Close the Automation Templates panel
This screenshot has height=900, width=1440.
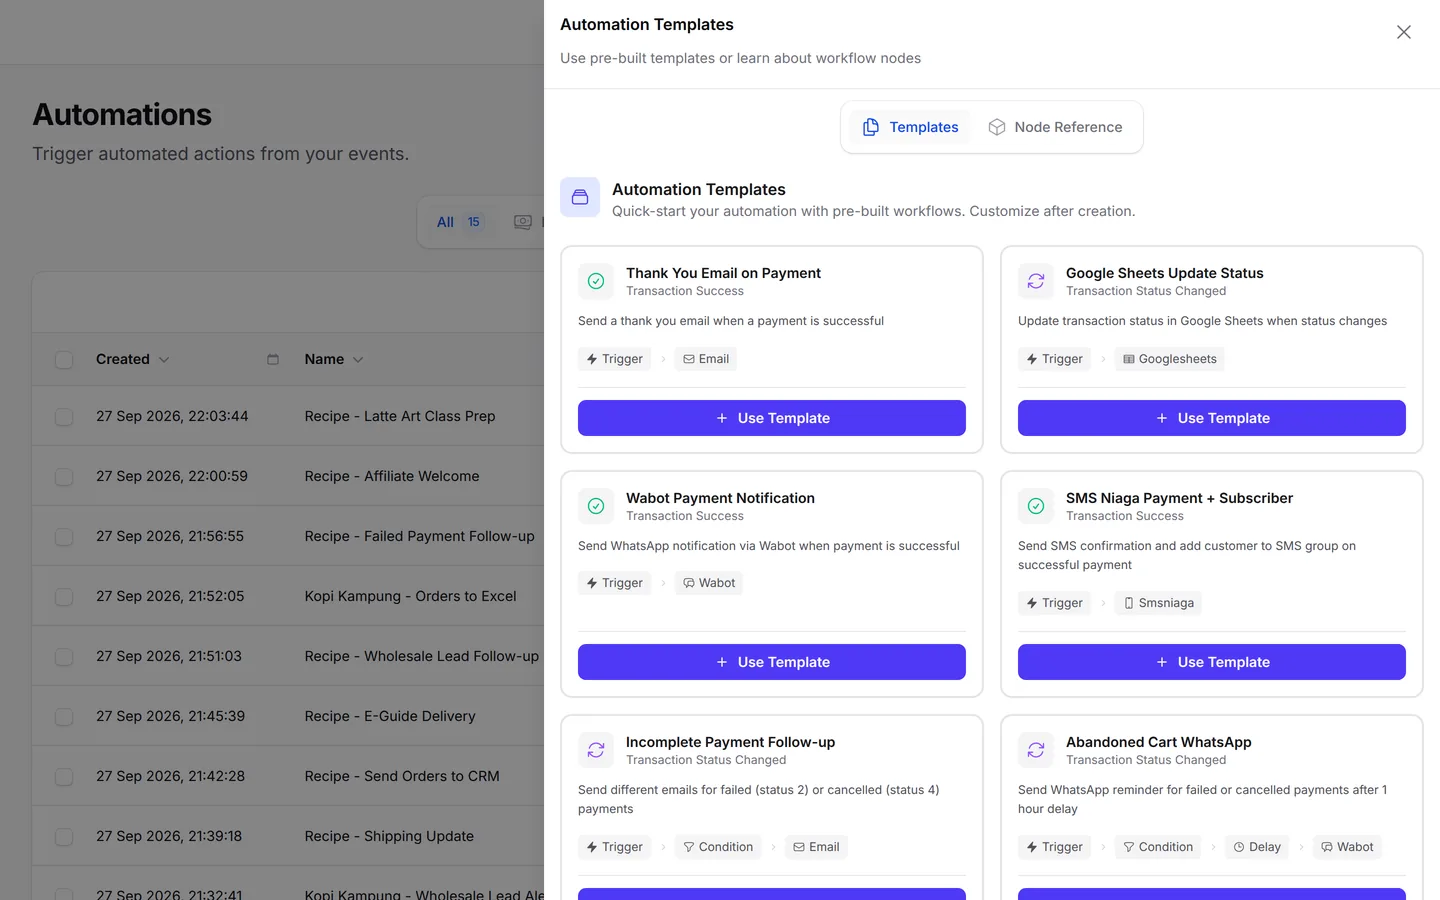tap(1404, 32)
